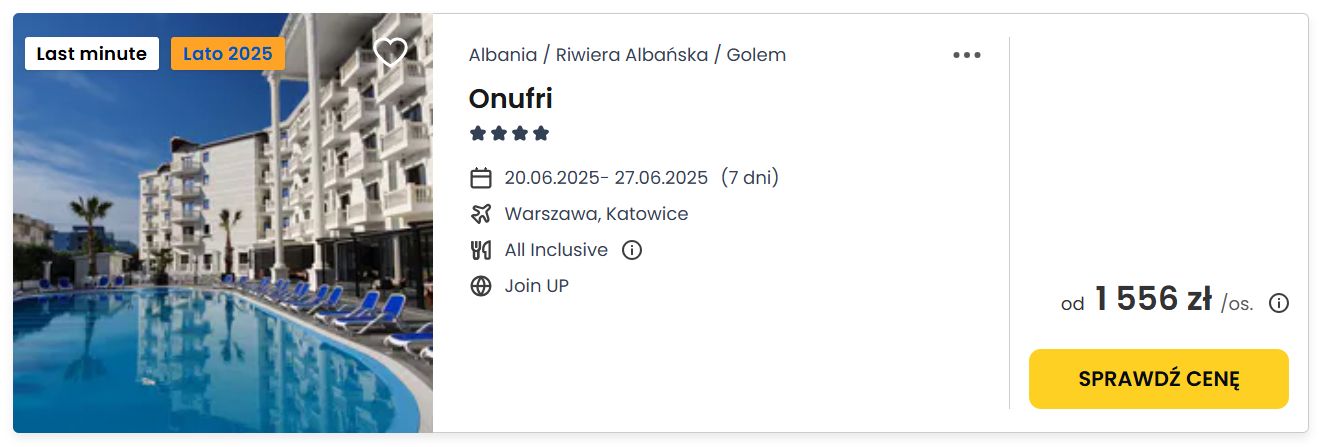Select the Last minute badge
This screenshot has width=1323, height=447.
pos(92,54)
